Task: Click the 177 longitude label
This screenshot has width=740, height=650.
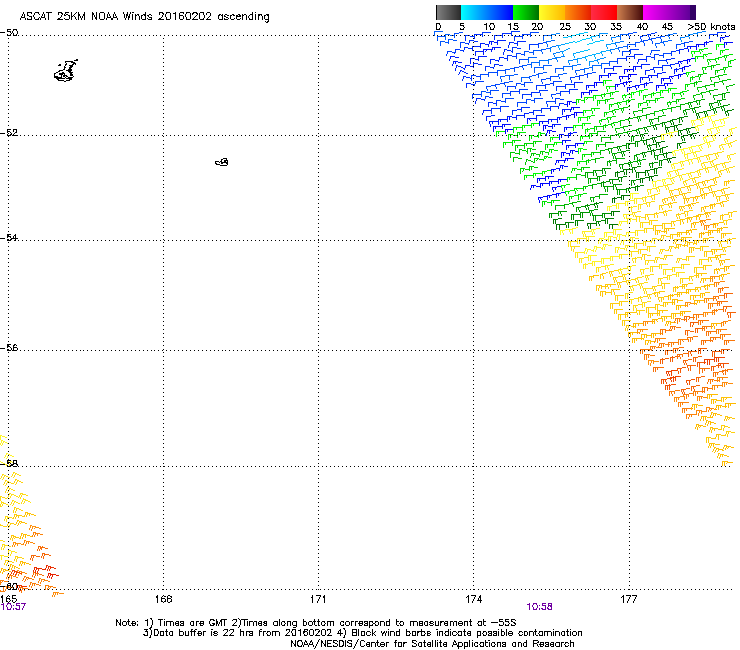Action: (629, 599)
